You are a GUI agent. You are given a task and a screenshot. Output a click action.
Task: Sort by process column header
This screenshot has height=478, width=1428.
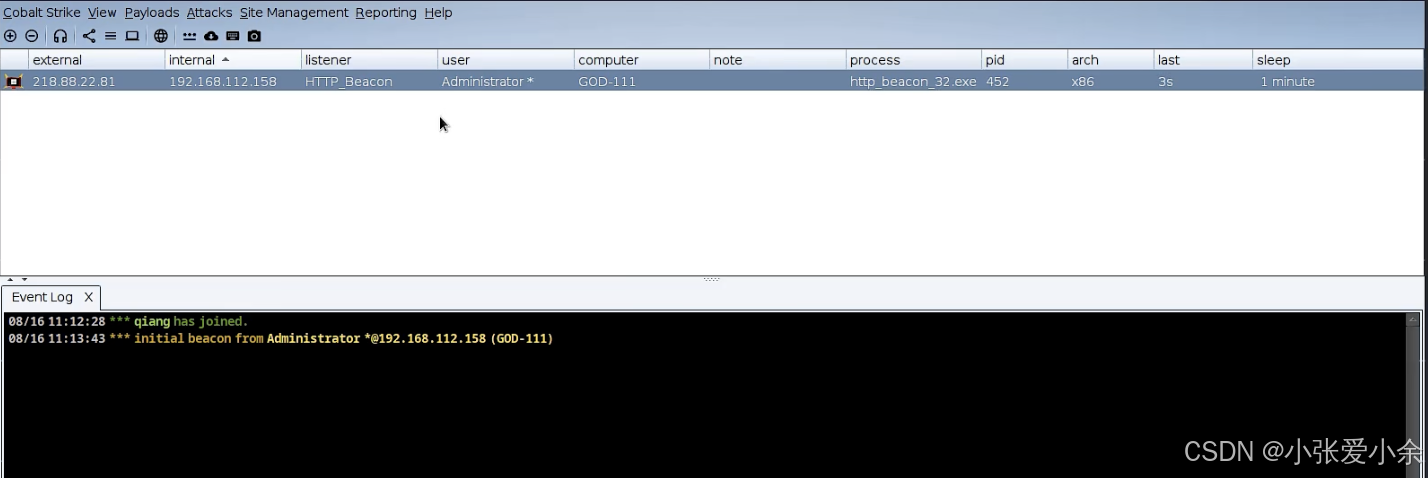[x=914, y=60]
